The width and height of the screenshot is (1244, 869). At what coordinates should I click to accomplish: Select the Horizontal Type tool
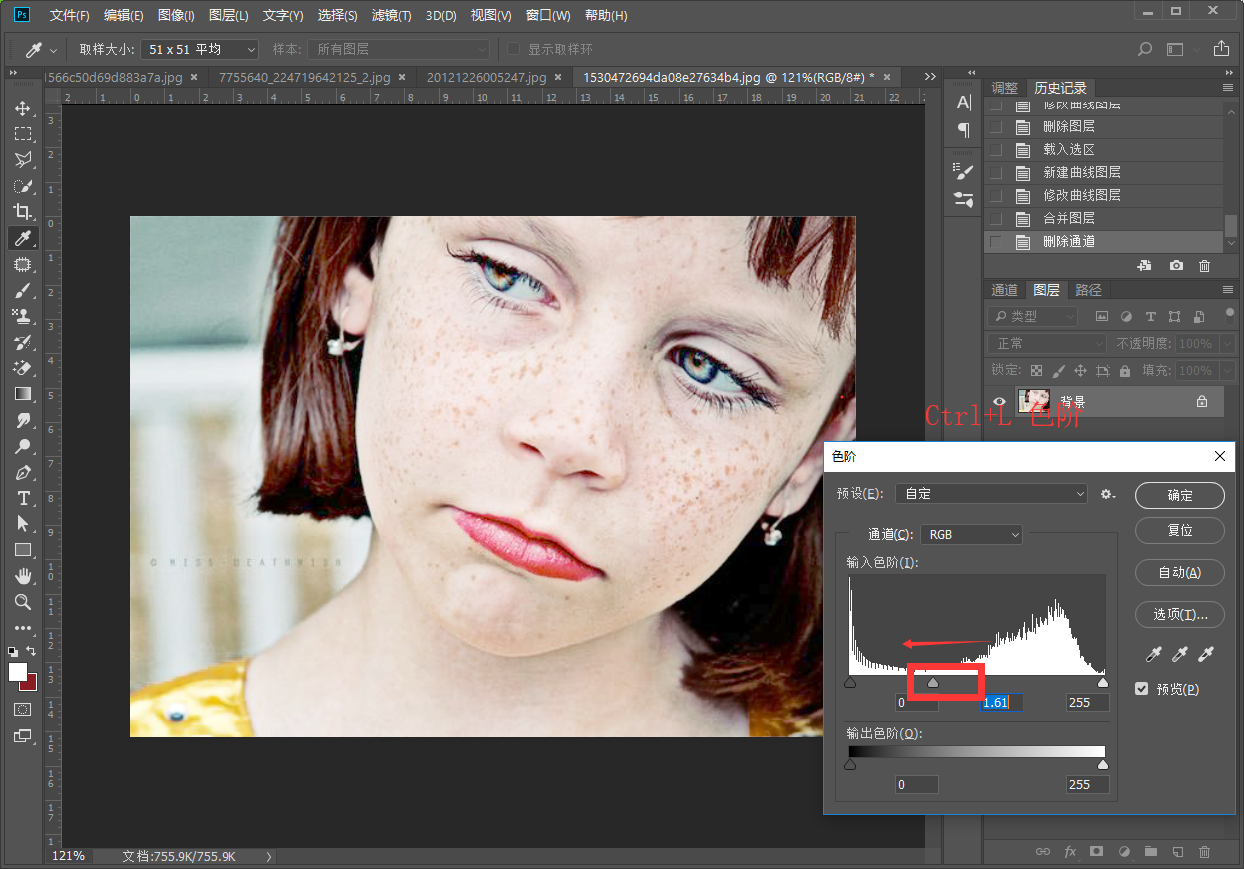23,498
